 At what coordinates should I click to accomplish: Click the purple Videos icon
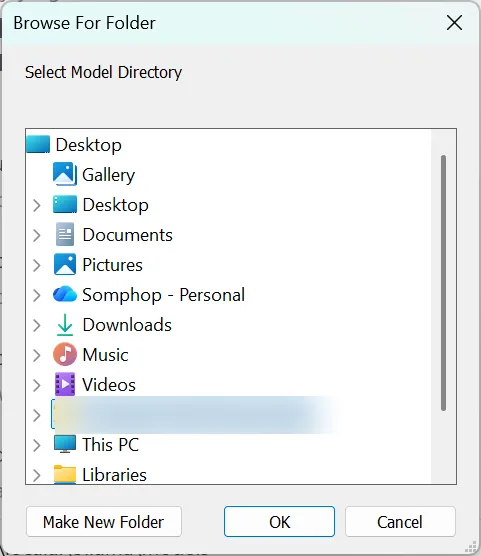click(65, 384)
